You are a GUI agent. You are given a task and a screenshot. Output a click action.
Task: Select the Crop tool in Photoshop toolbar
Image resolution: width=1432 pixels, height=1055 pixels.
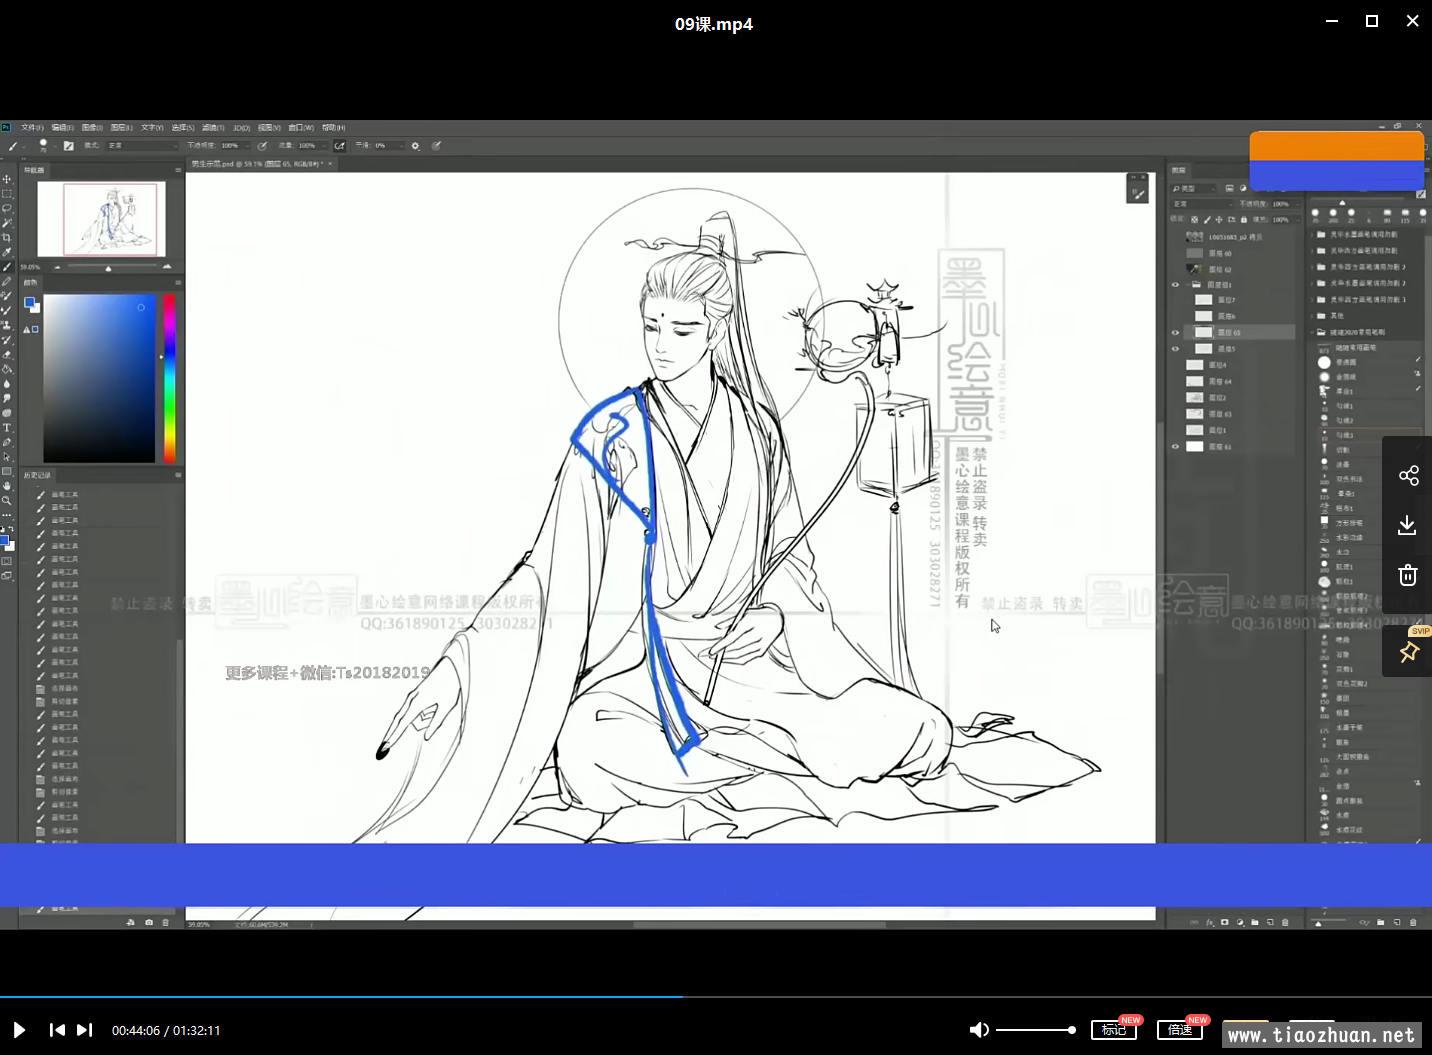pos(7,238)
